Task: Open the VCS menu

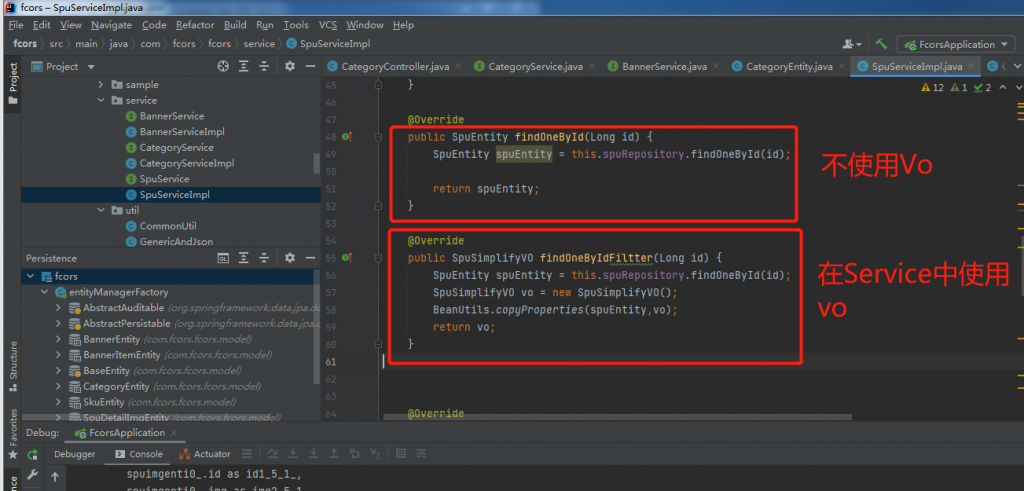Action: click(x=328, y=25)
